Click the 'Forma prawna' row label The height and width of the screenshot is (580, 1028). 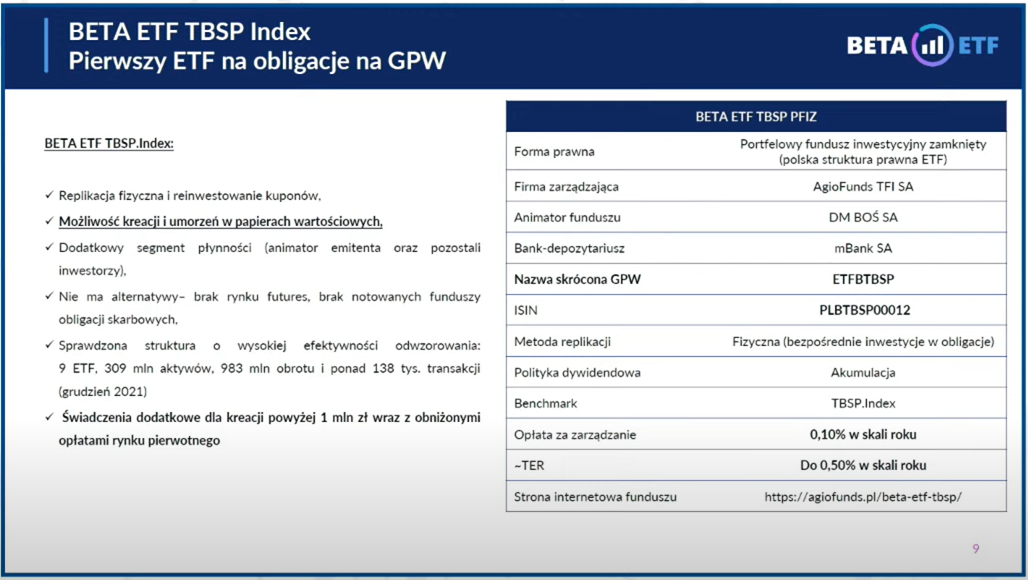coord(554,152)
